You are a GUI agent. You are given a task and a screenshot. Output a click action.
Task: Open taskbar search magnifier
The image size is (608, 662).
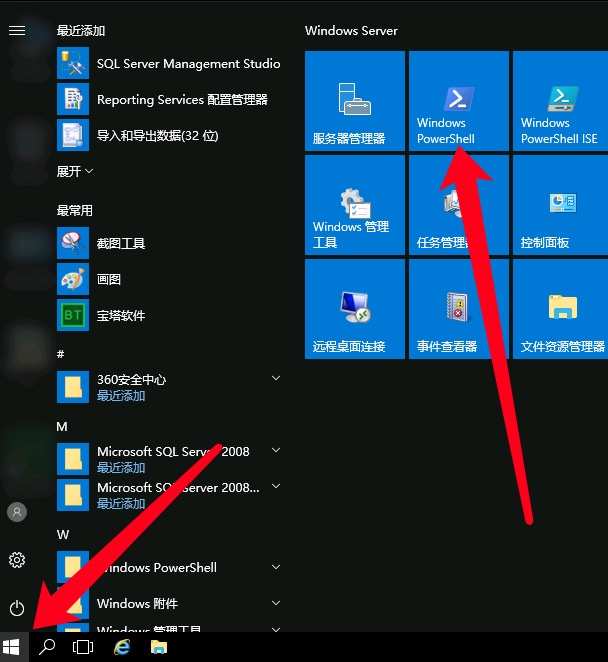click(47, 647)
